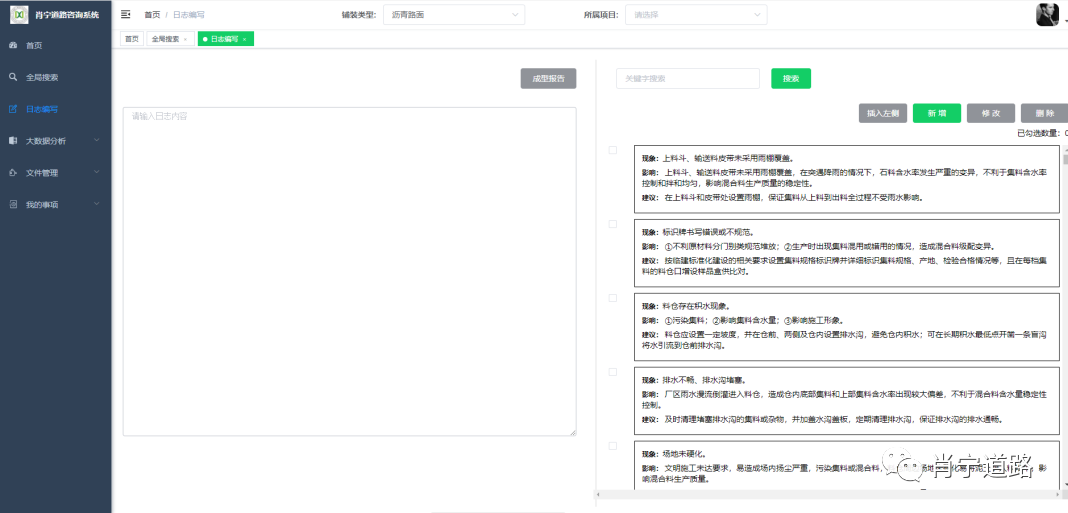Click the 首页 breadcrumb link
Viewport: 1068px width, 513px height.
coord(152,14)
